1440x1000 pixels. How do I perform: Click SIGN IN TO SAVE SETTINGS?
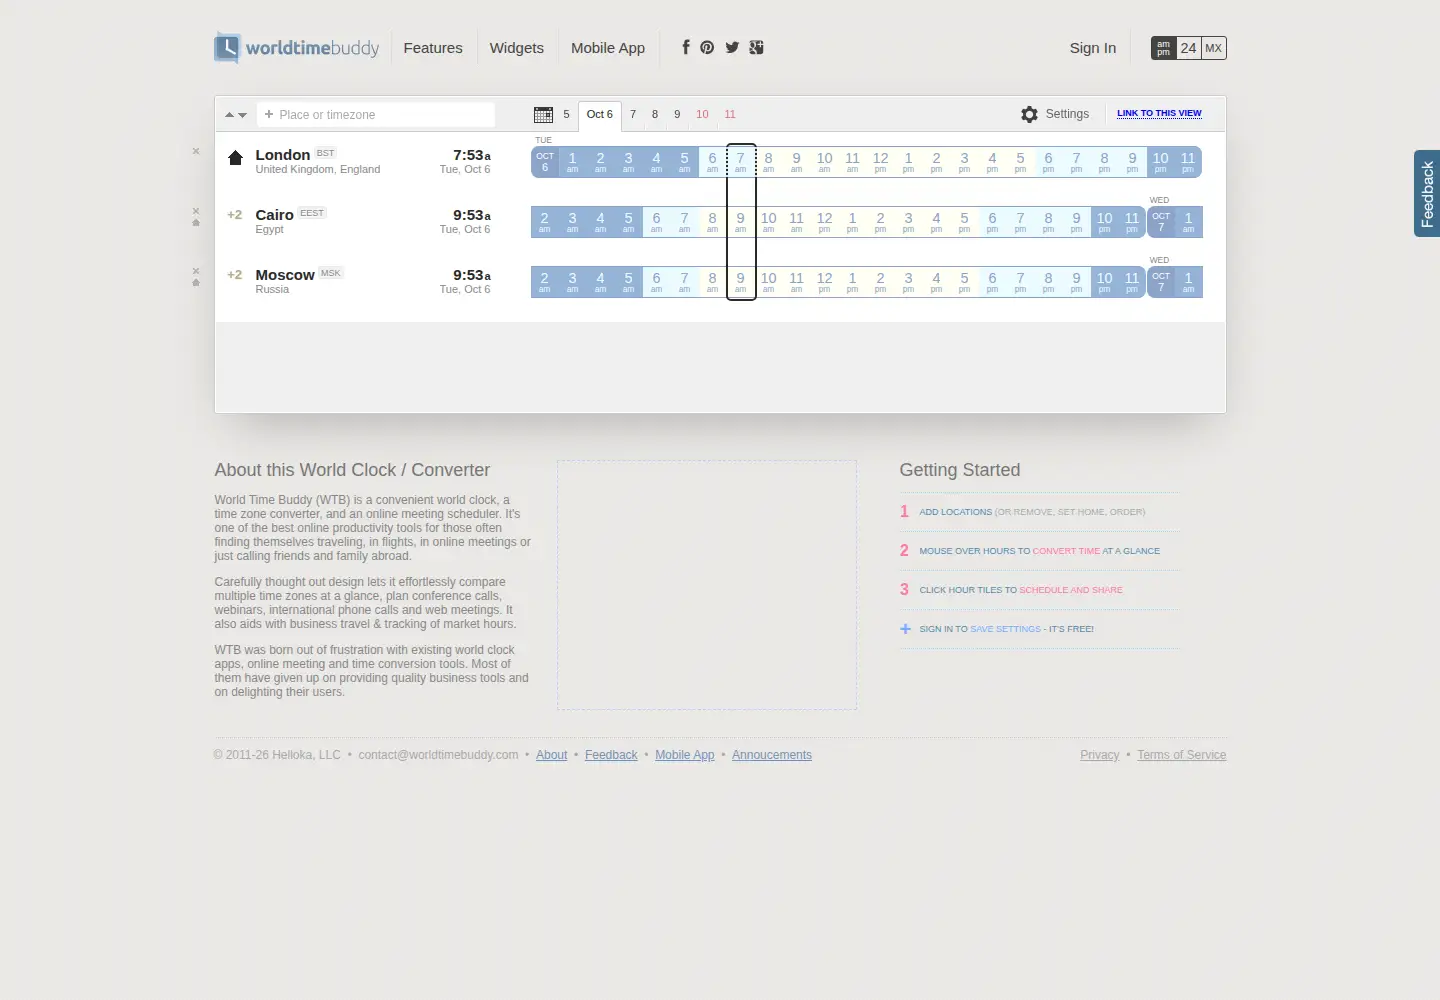(x=1006, y=629)
